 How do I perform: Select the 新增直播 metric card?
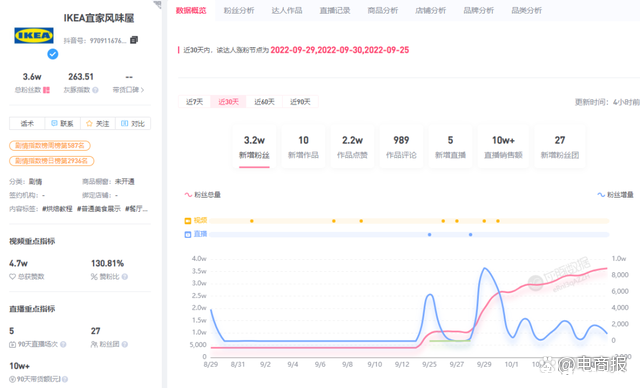450,147
